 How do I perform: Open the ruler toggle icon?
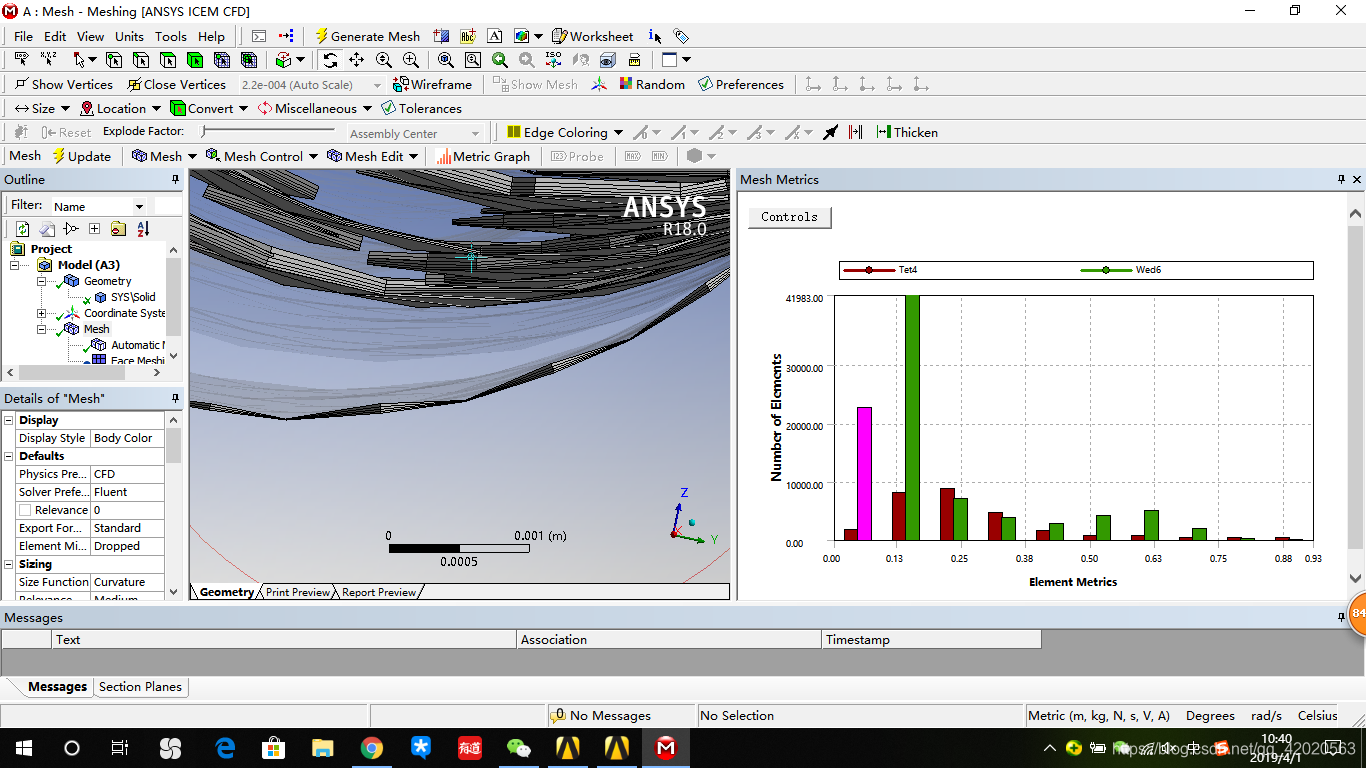634,60
